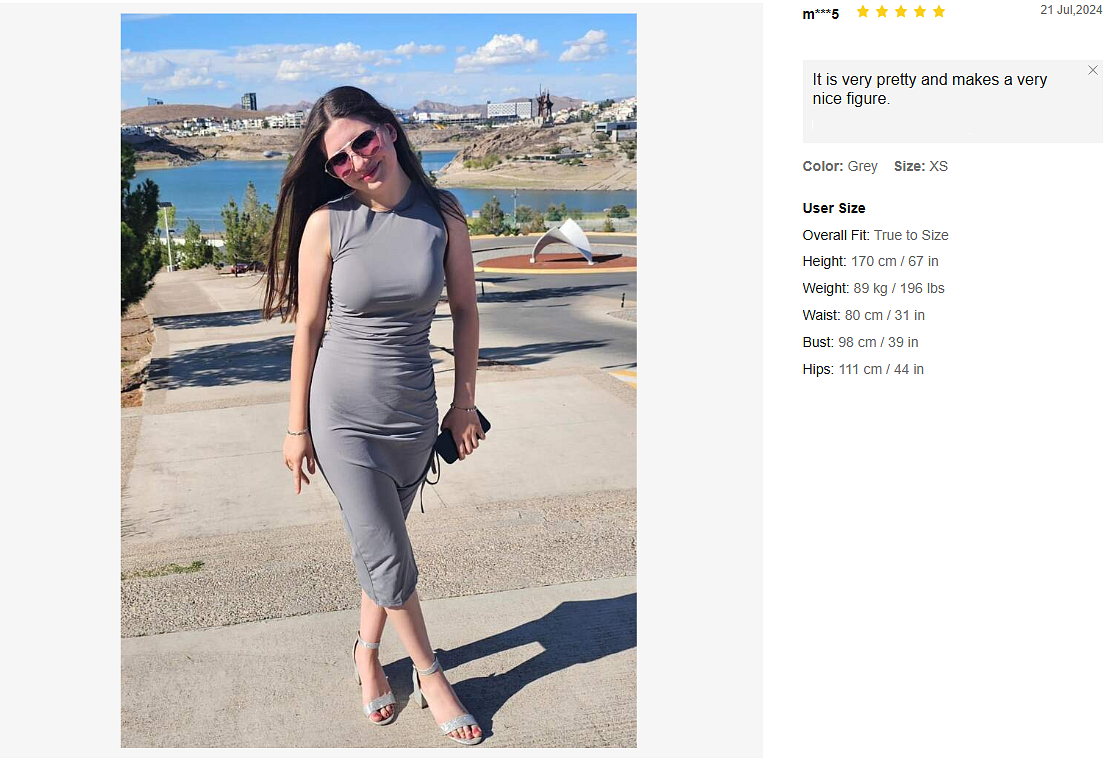
Task: Click the Size: XS label
Action: 921,166
